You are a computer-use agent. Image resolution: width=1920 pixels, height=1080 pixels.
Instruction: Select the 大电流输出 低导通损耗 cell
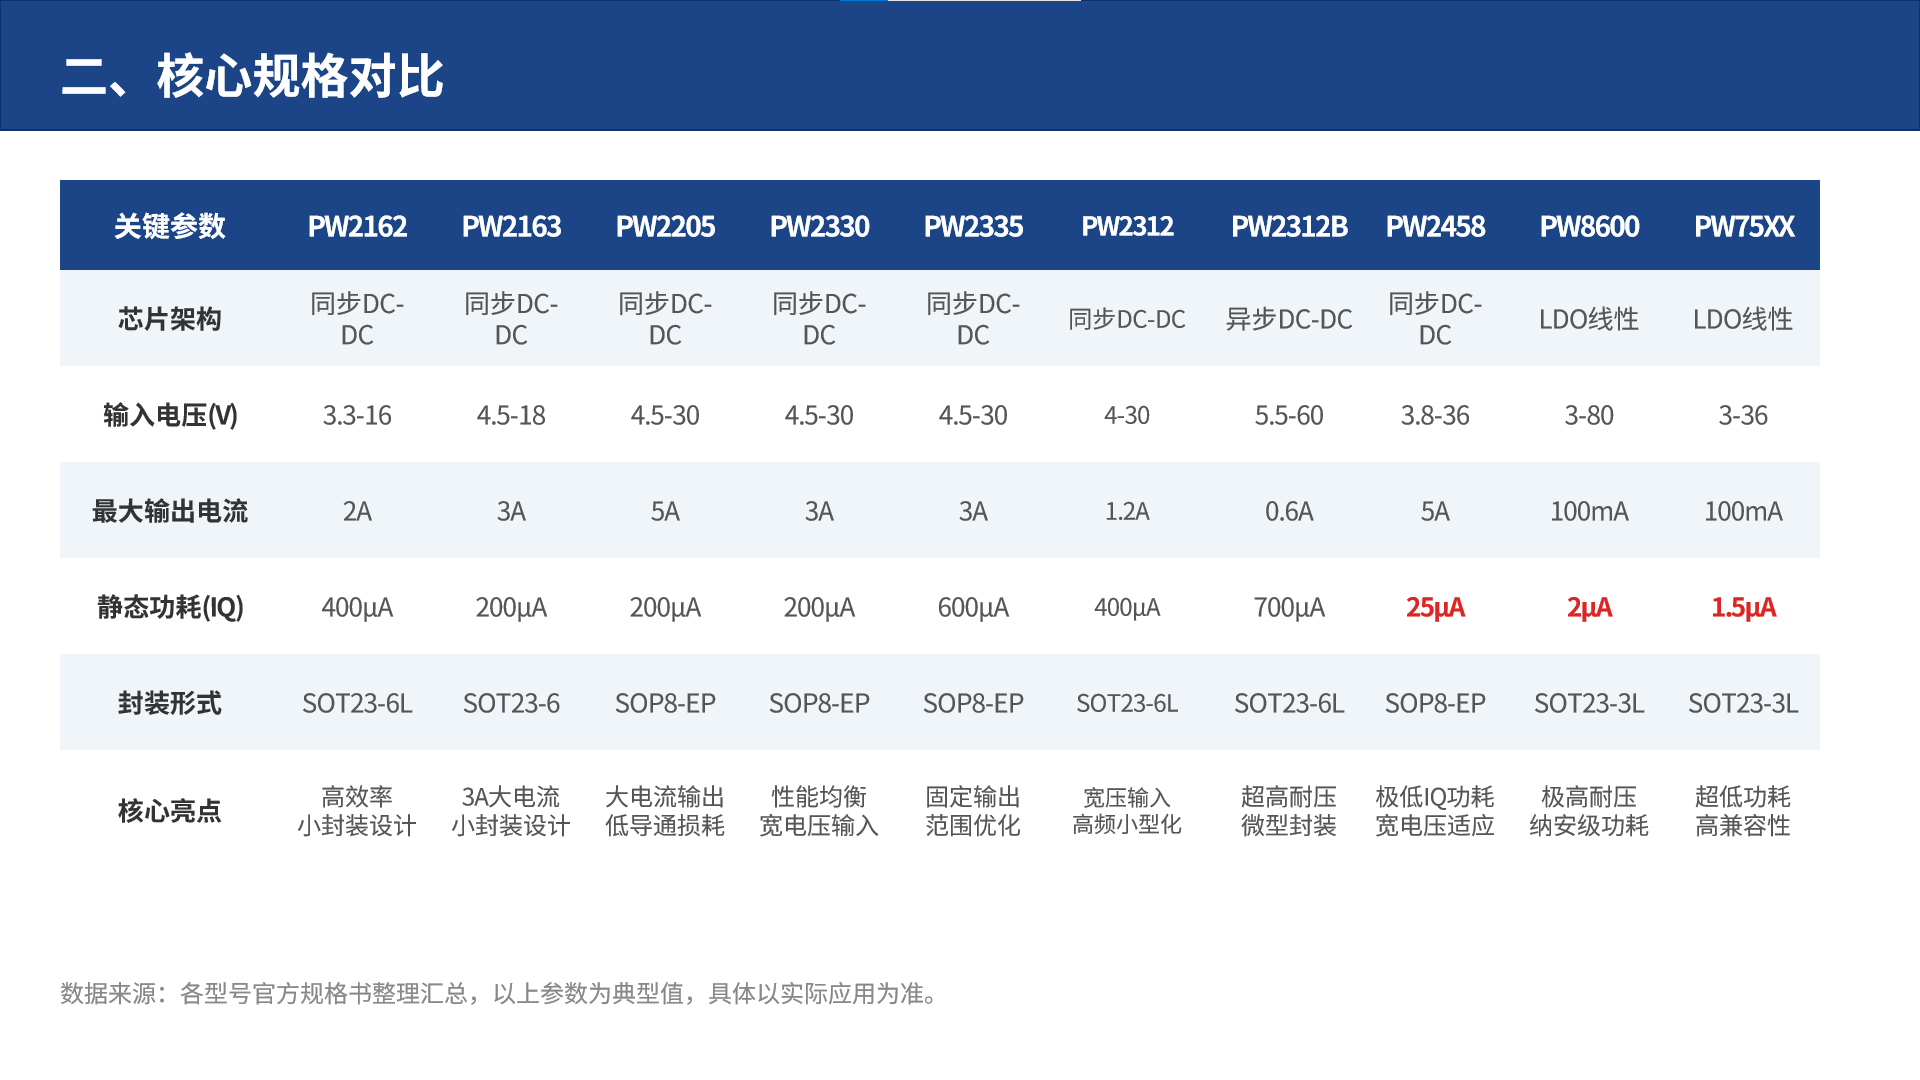pos(665,811)
